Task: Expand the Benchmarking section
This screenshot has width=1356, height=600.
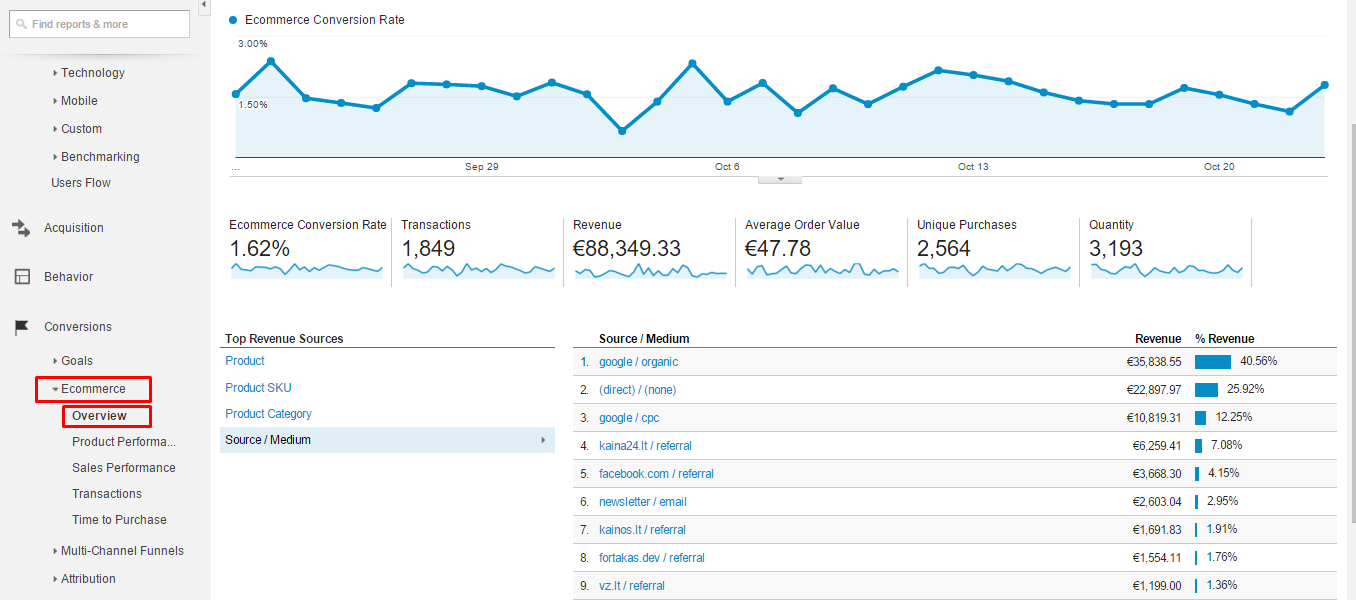Action: coord(100,157)
